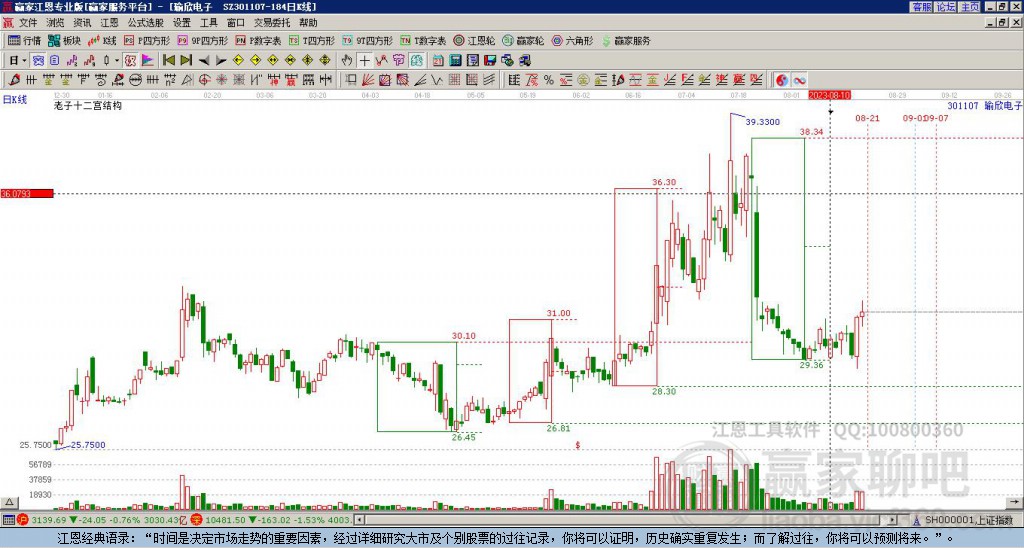1024x548 pixels.
Task: Click the horizontal scrollbar right arrow
Action: [x=893, y=520]
